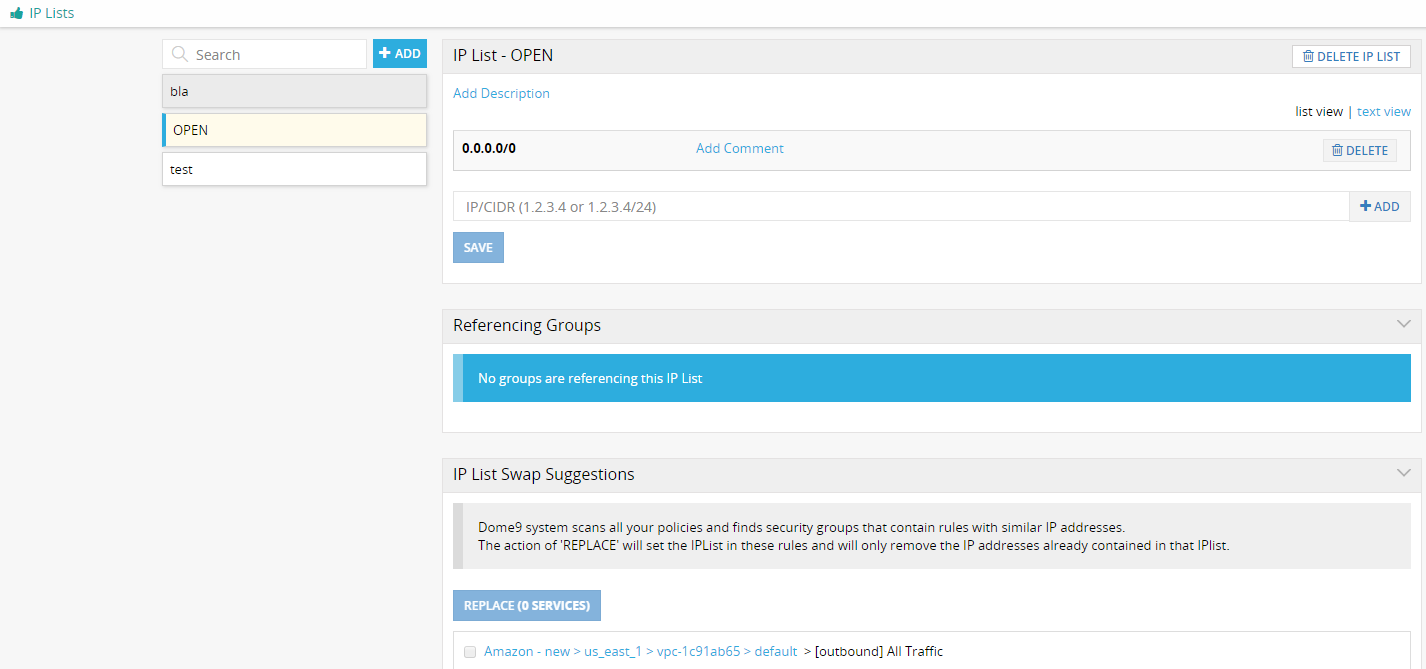
Task: Collapse the Referencing Groups panel
Action: [x=1404, y=325]
